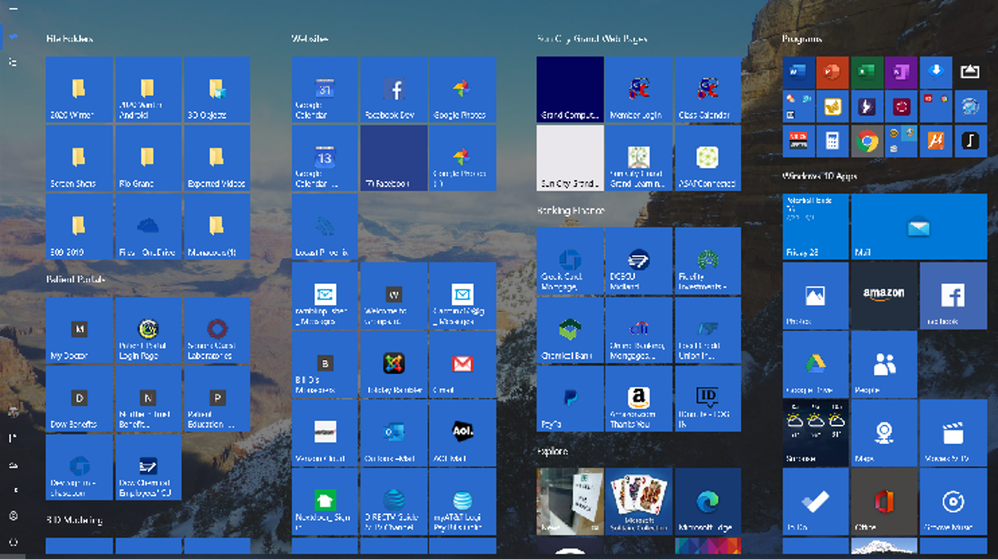Open the Weather forecast live tile

[815, 433]
